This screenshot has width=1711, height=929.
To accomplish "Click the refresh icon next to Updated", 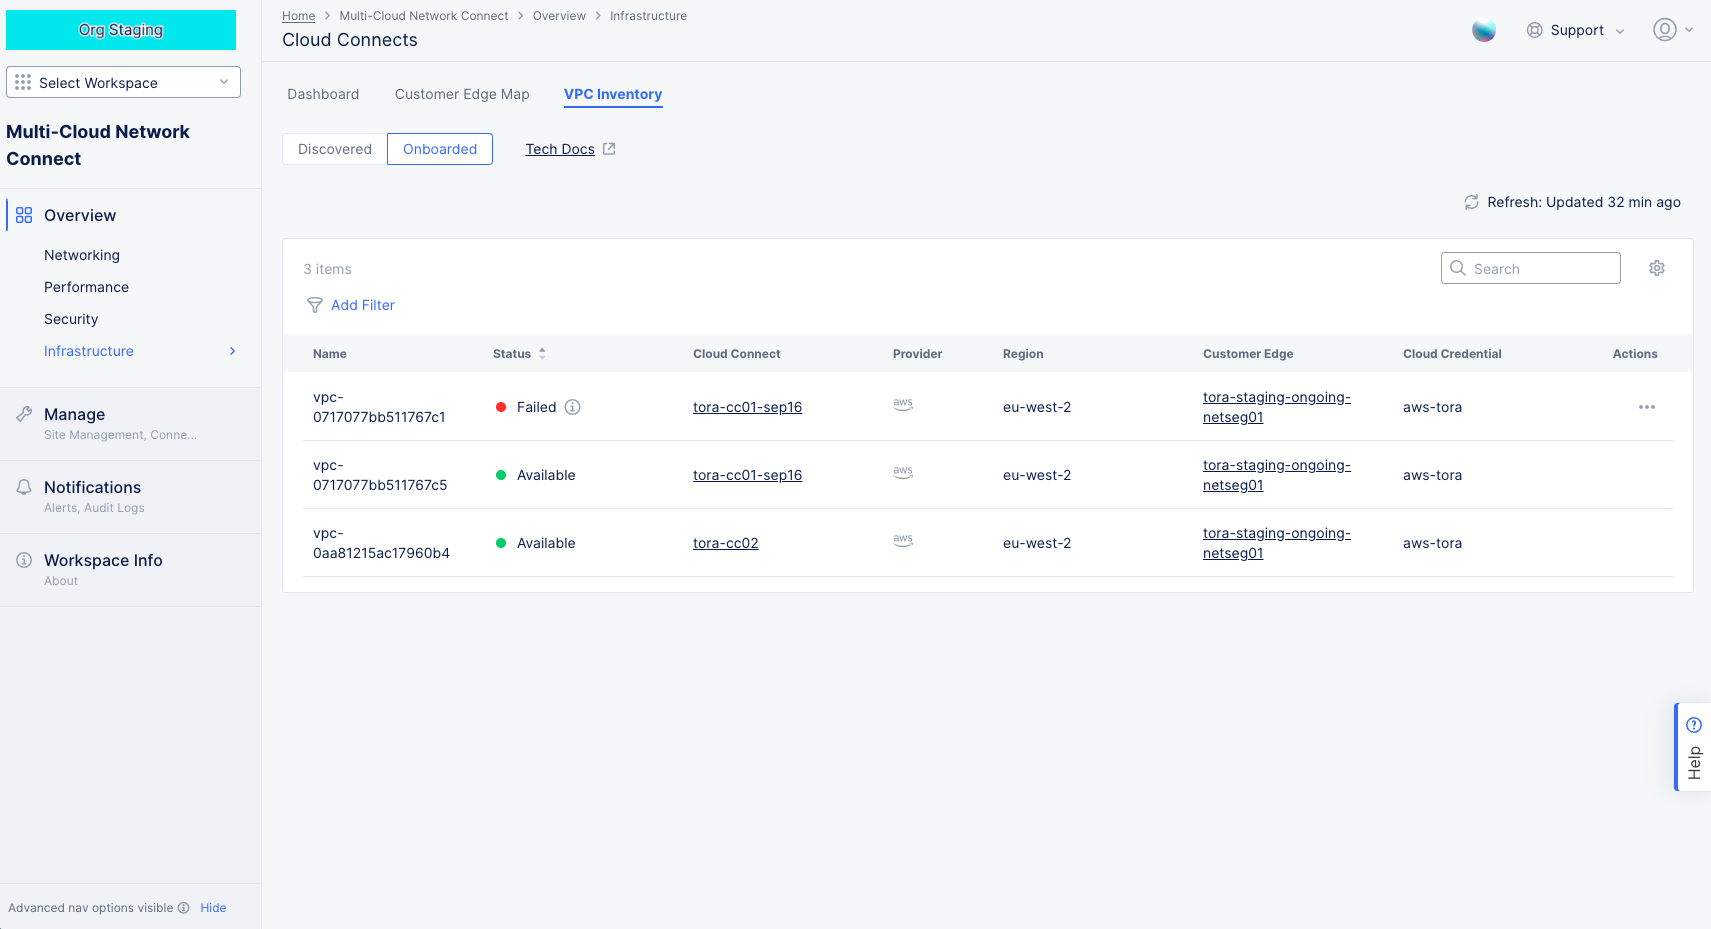I will point(1471,202).
